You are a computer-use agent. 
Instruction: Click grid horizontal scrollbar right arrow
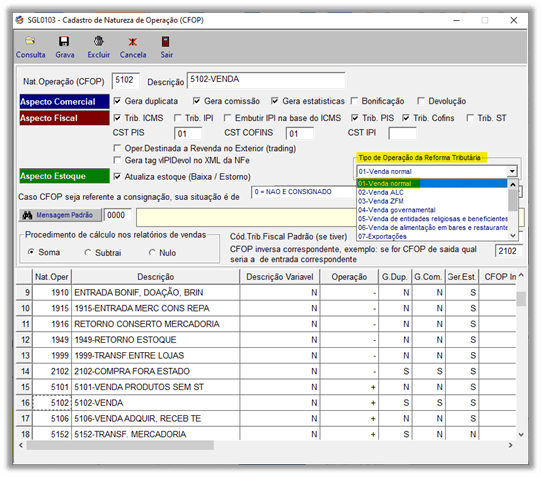pyautogui.click(x=511, y=445)
